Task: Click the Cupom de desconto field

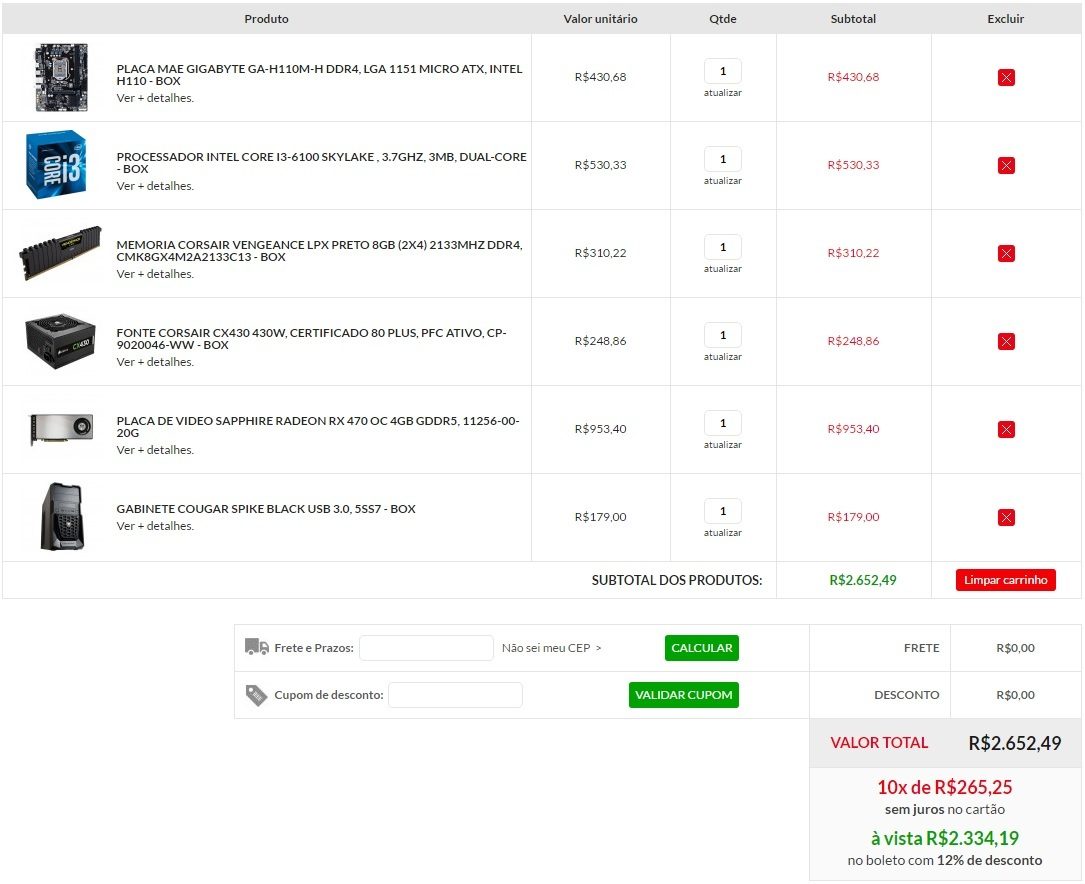Action: [x=455, y=695]
